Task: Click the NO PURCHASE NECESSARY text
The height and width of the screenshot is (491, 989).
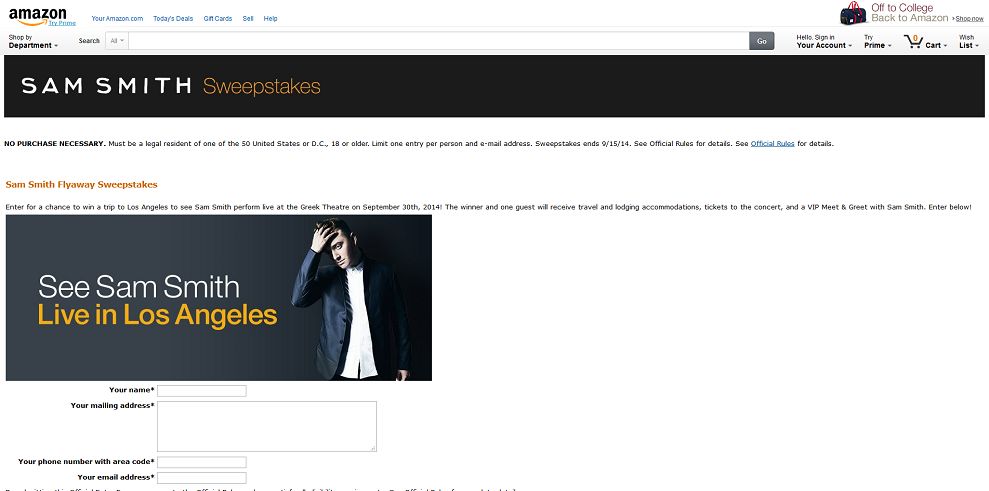Action: [55, 144]
